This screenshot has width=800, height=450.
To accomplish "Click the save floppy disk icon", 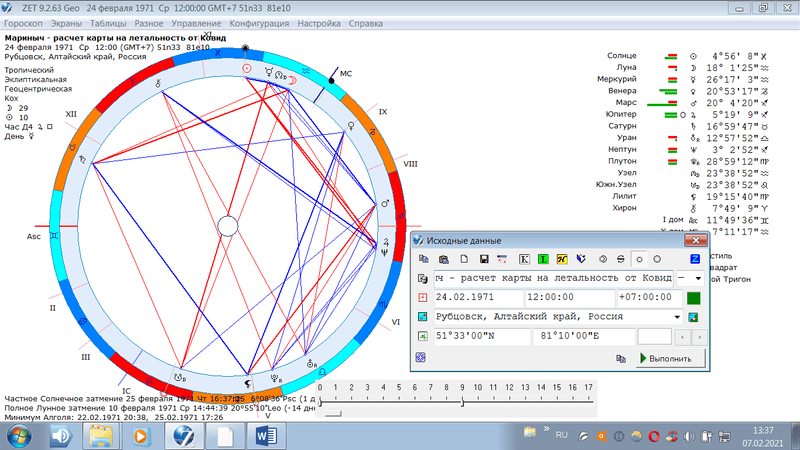I will [484, 259].
